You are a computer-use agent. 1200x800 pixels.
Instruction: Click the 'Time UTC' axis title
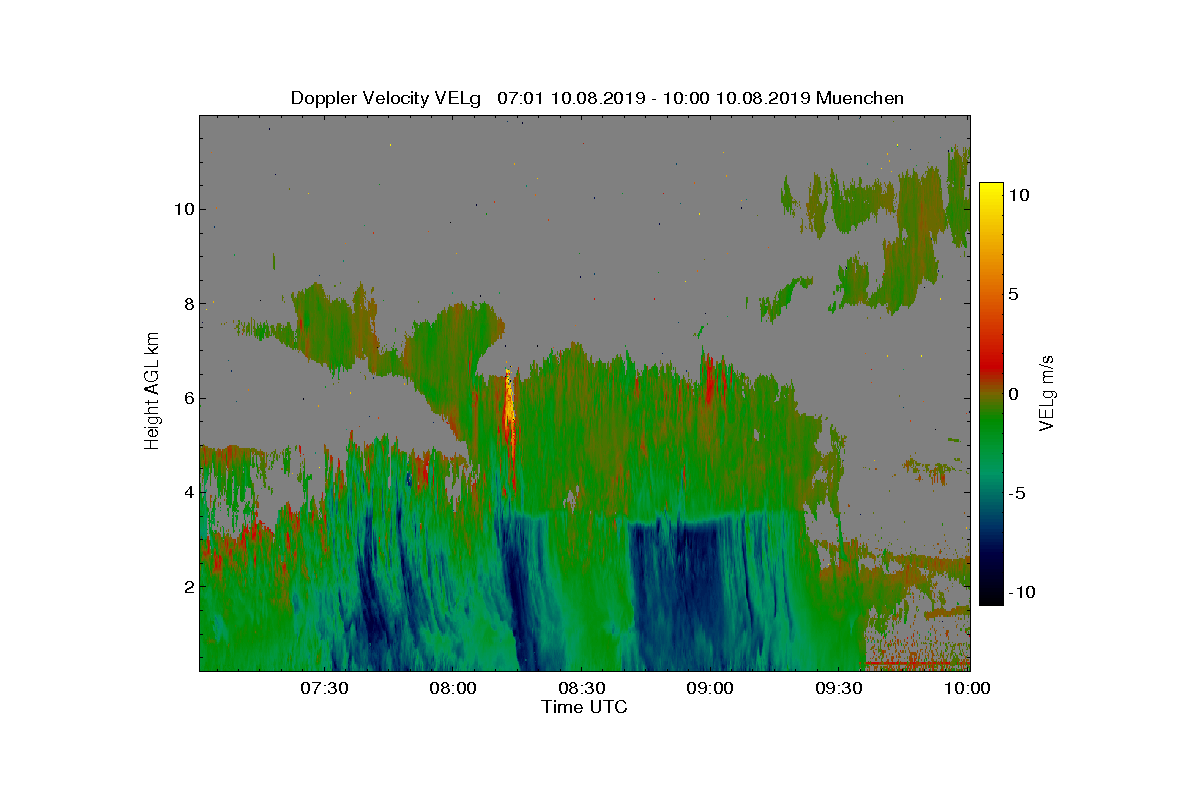[x=585, y=707]
